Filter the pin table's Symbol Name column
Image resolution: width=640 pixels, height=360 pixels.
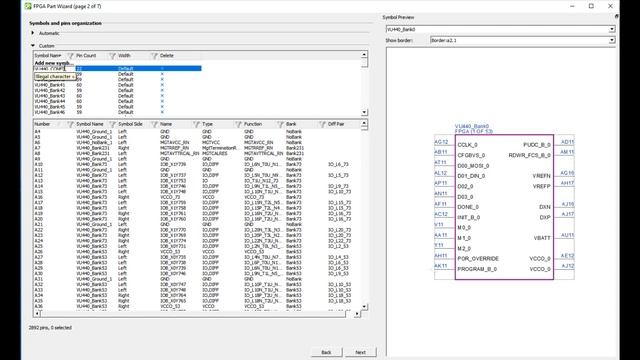112,124
